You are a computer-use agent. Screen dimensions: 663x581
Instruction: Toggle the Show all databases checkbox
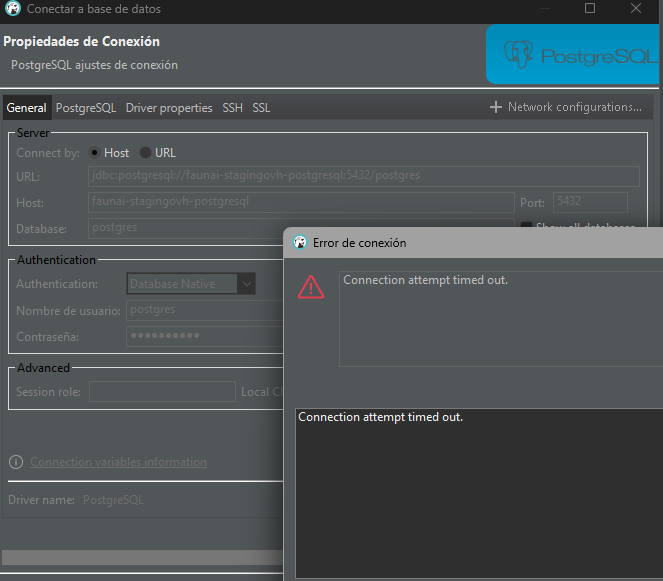(526, 227)
